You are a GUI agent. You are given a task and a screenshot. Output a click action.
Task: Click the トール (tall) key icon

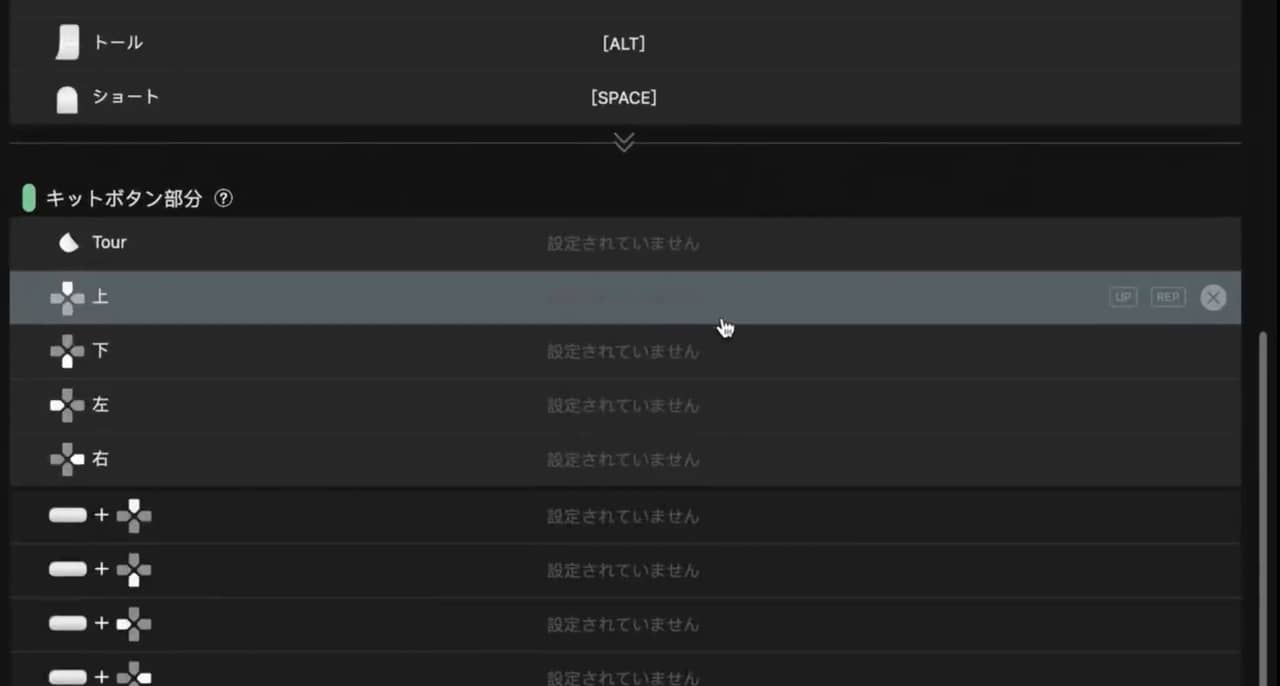pyautogui.click(x=67, y=43)
